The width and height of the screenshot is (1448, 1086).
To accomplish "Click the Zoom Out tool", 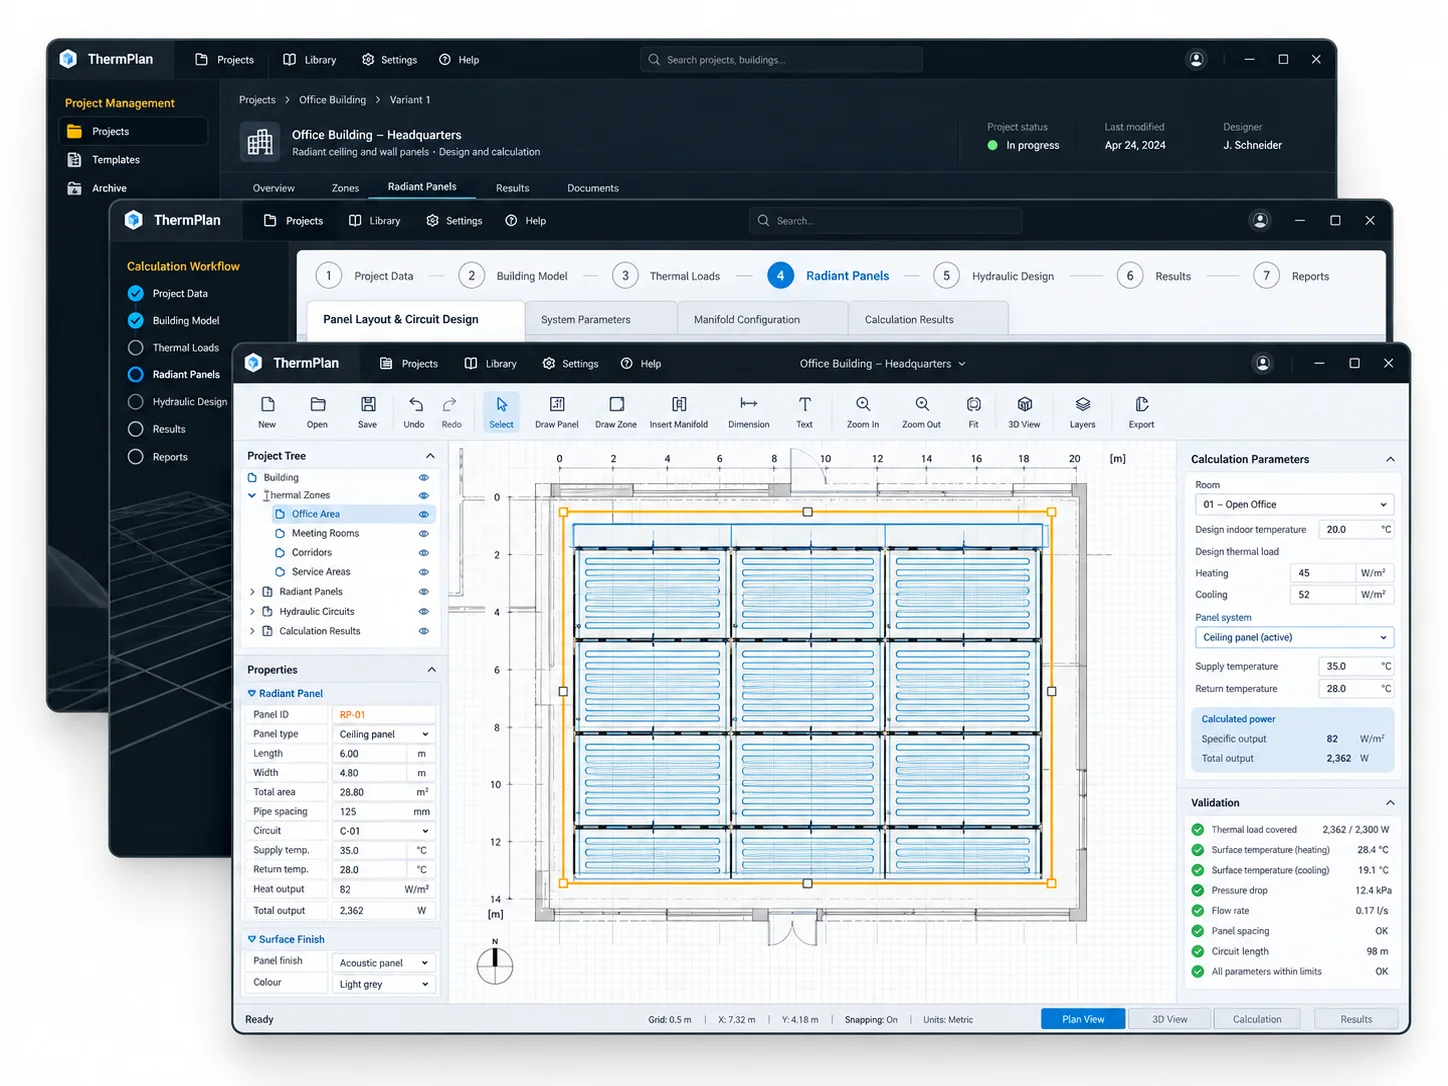I will click(921, 411).
